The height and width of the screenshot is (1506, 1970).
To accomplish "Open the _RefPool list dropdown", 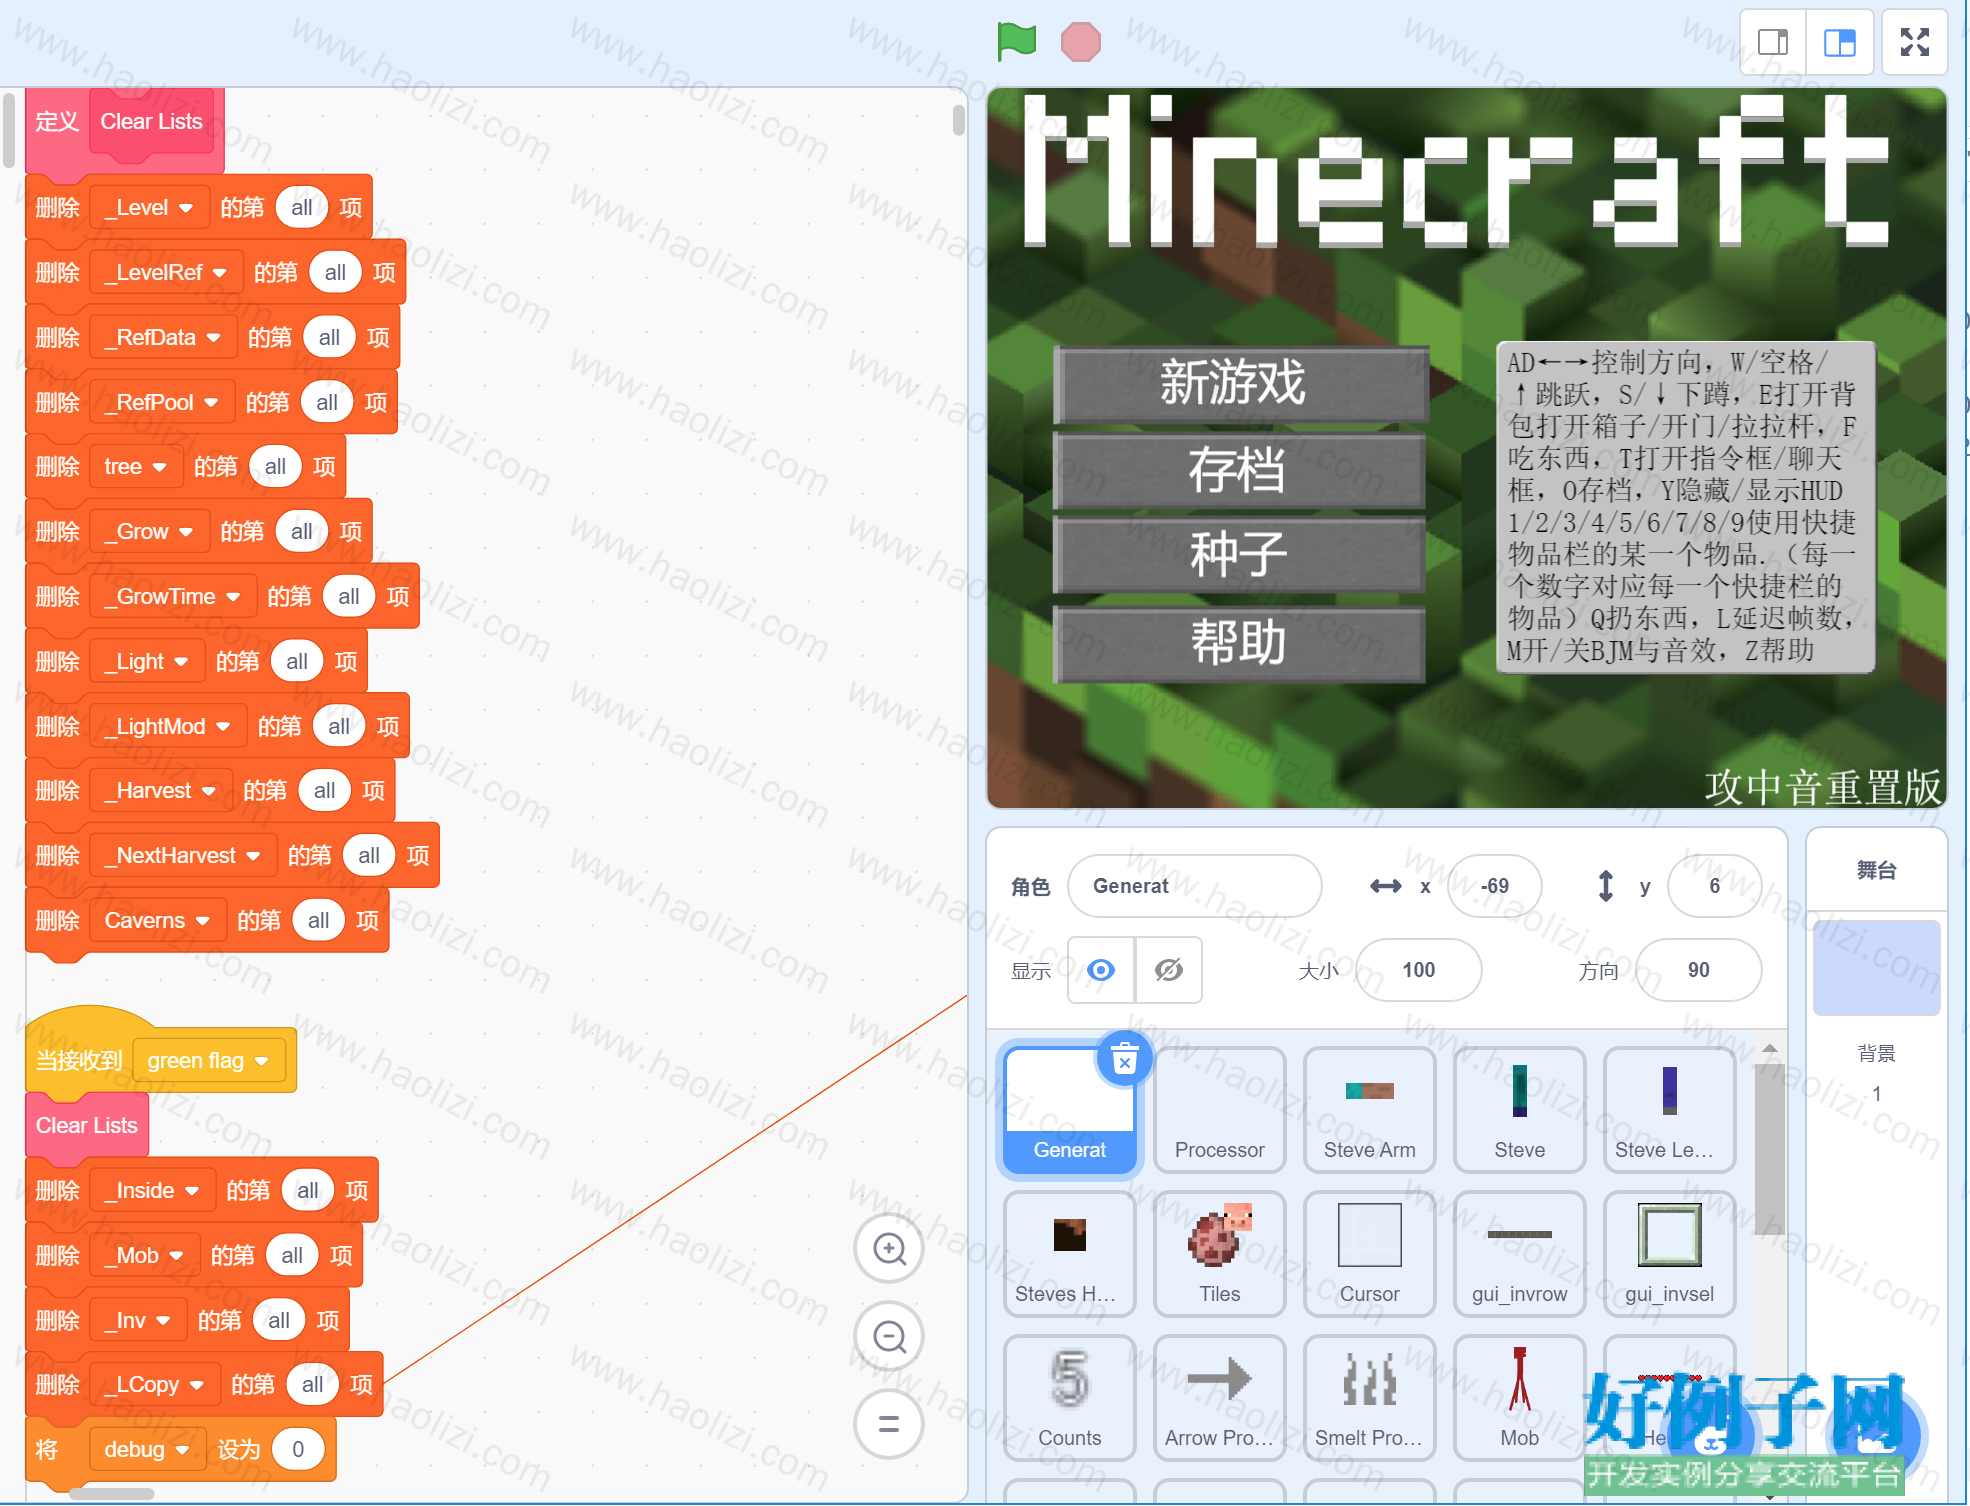I will click(162, 403).
